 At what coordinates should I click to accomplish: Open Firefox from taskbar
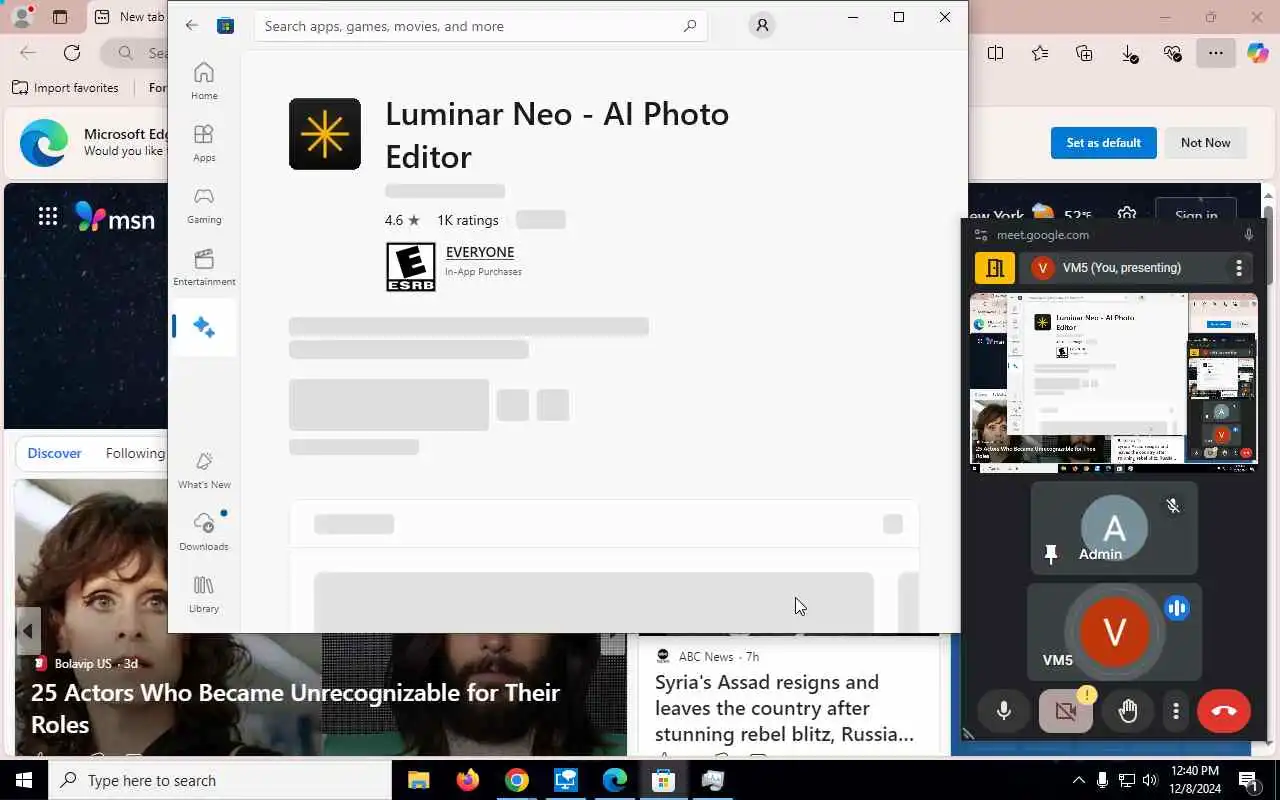(x=467, y=780)
